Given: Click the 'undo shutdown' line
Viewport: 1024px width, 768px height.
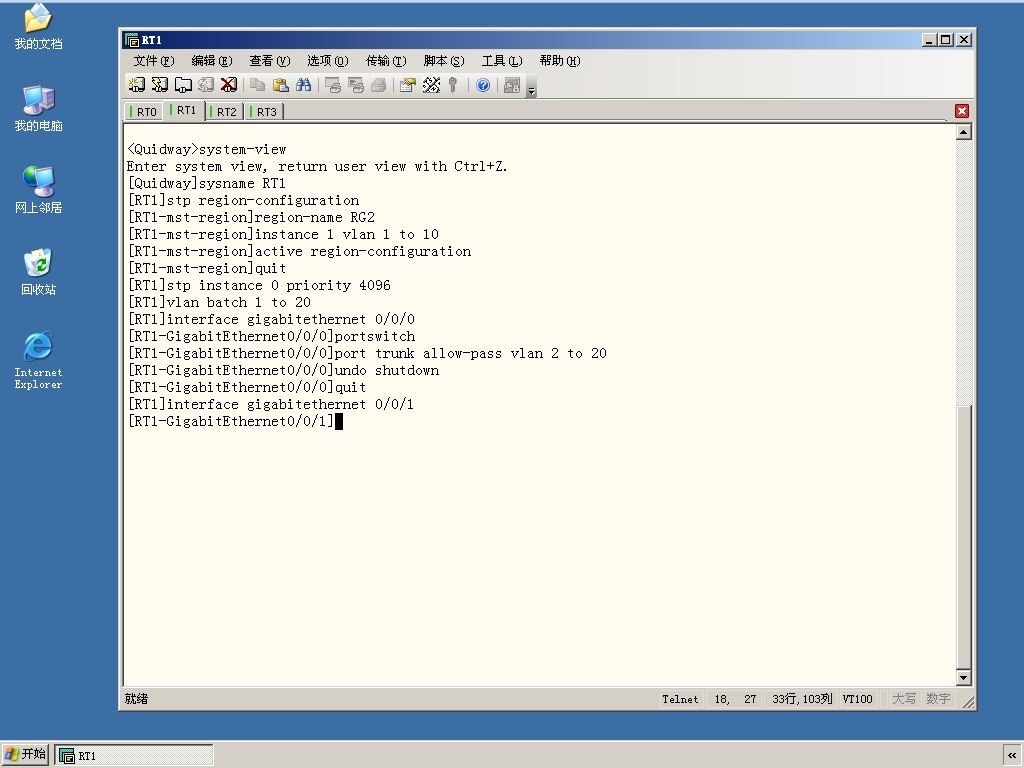Looking at the screenshot, I should pyautogui.click(x=283, y=370).
